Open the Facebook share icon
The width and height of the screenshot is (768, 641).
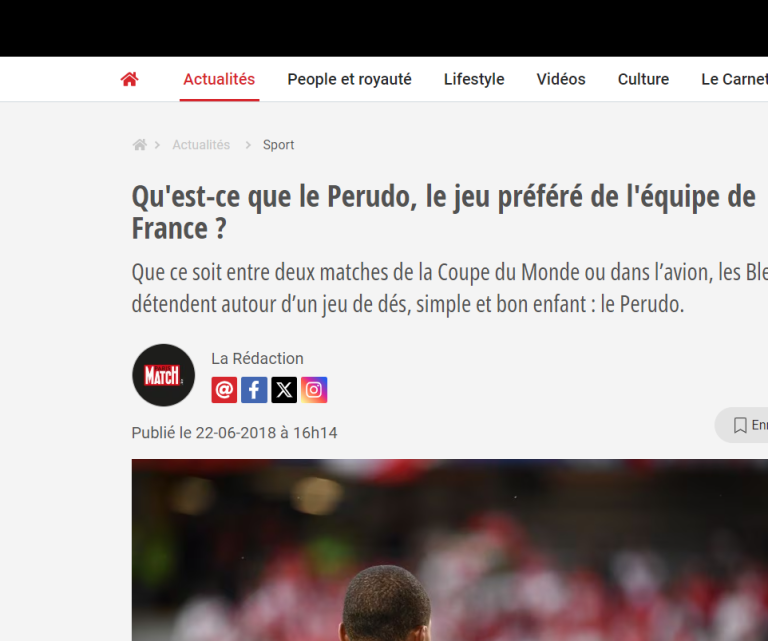pyautogui.click(x=254, y=390)
